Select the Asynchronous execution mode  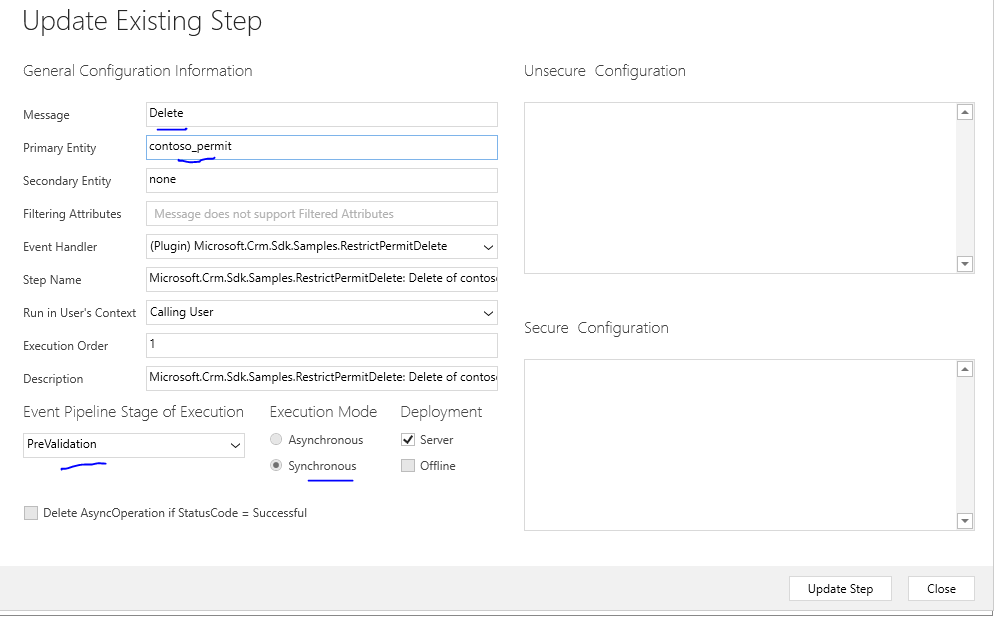click(276, 439)
